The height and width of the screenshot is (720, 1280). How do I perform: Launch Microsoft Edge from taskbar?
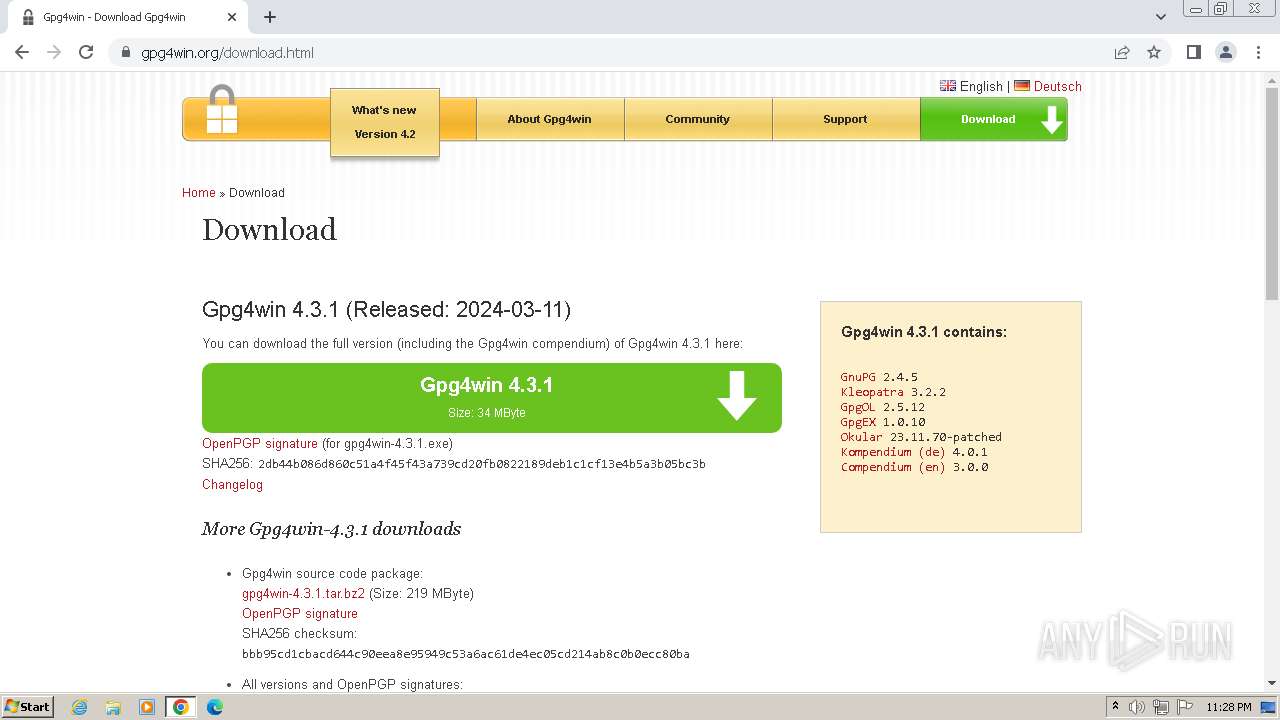tap(214, 707)
